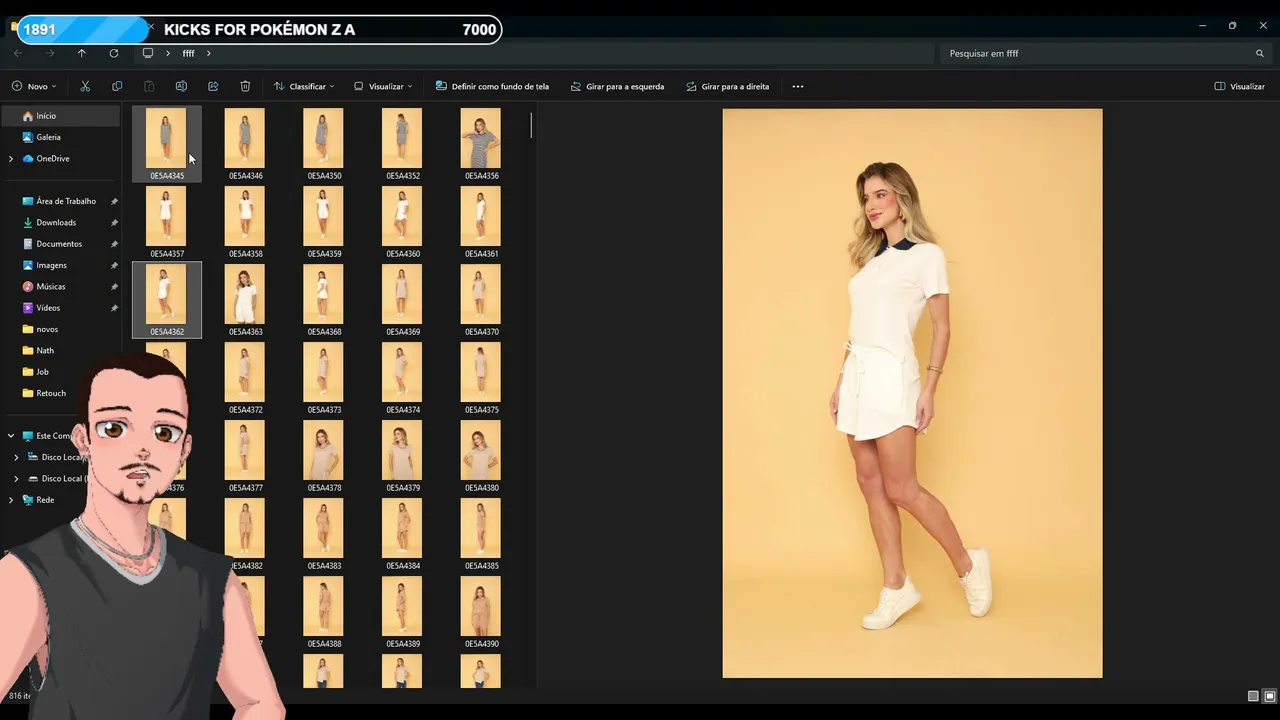Click the chevron after ffff in address bar

(x=208, y=53)
